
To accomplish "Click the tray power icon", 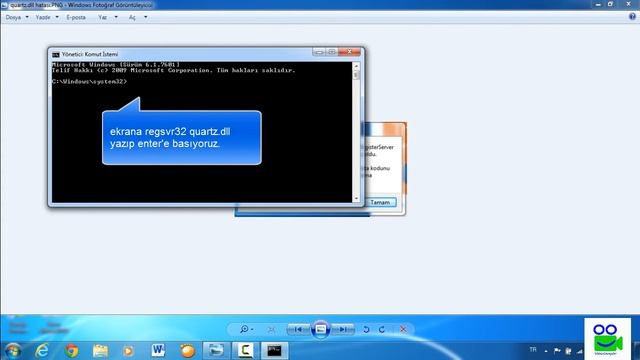I will pos(568,351).
